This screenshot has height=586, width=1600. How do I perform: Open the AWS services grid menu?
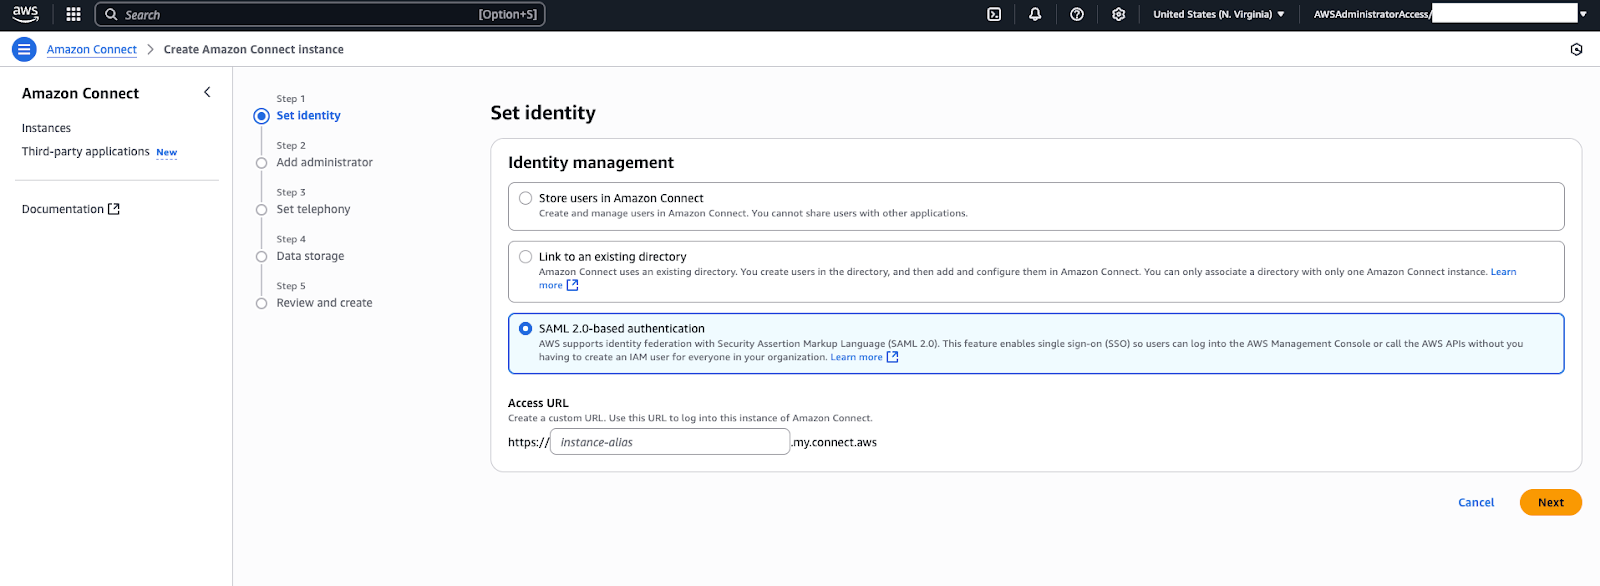click(73, 14)
